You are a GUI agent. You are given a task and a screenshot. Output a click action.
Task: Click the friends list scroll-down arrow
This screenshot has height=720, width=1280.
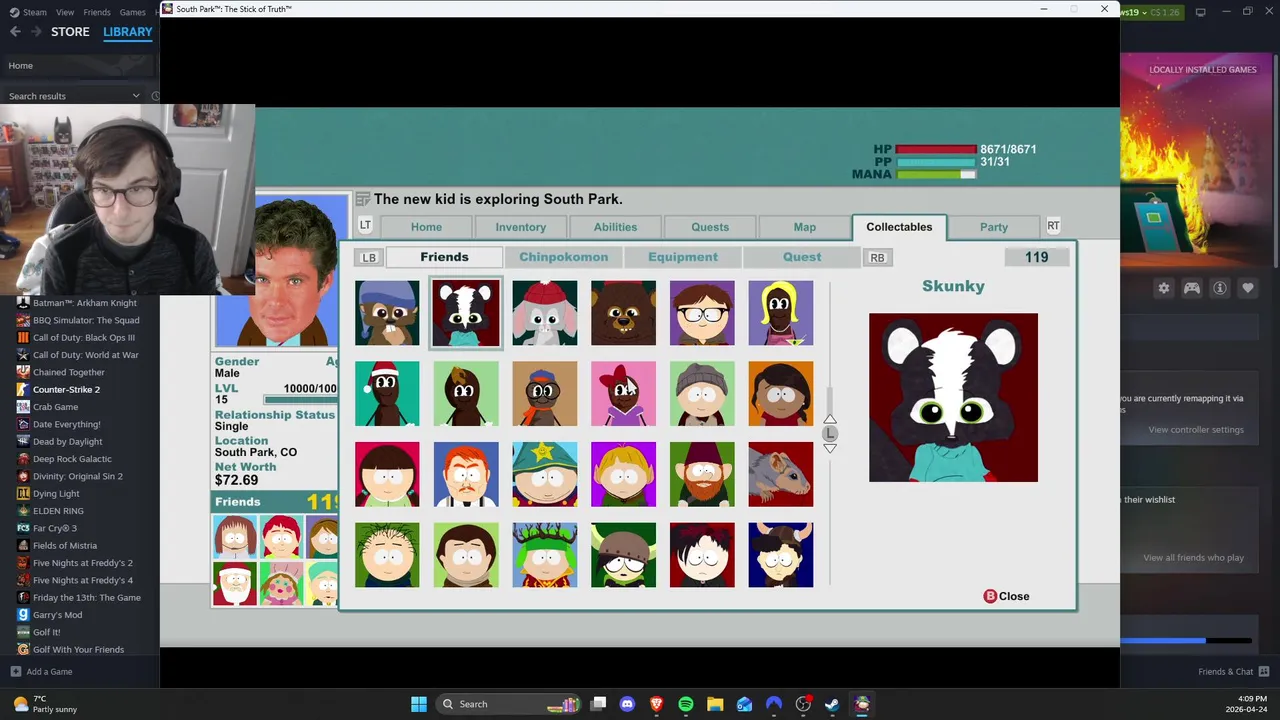click(x=829, y=448)
